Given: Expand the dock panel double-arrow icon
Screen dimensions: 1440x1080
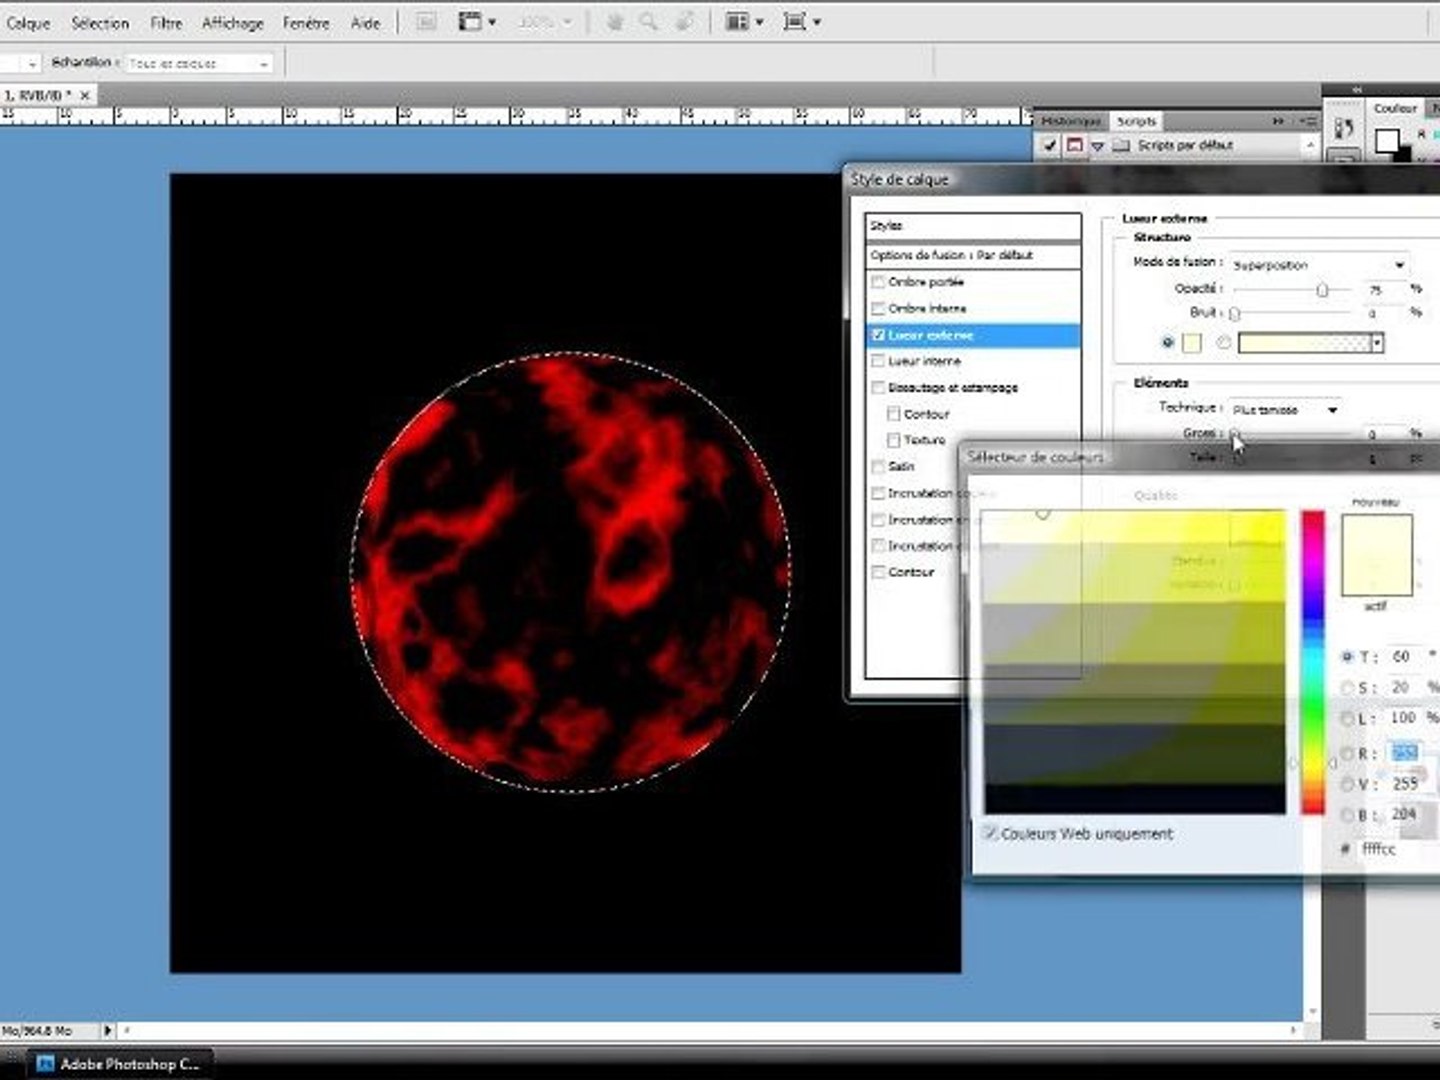Looking at the screenshot, I should pos(1357,90).
